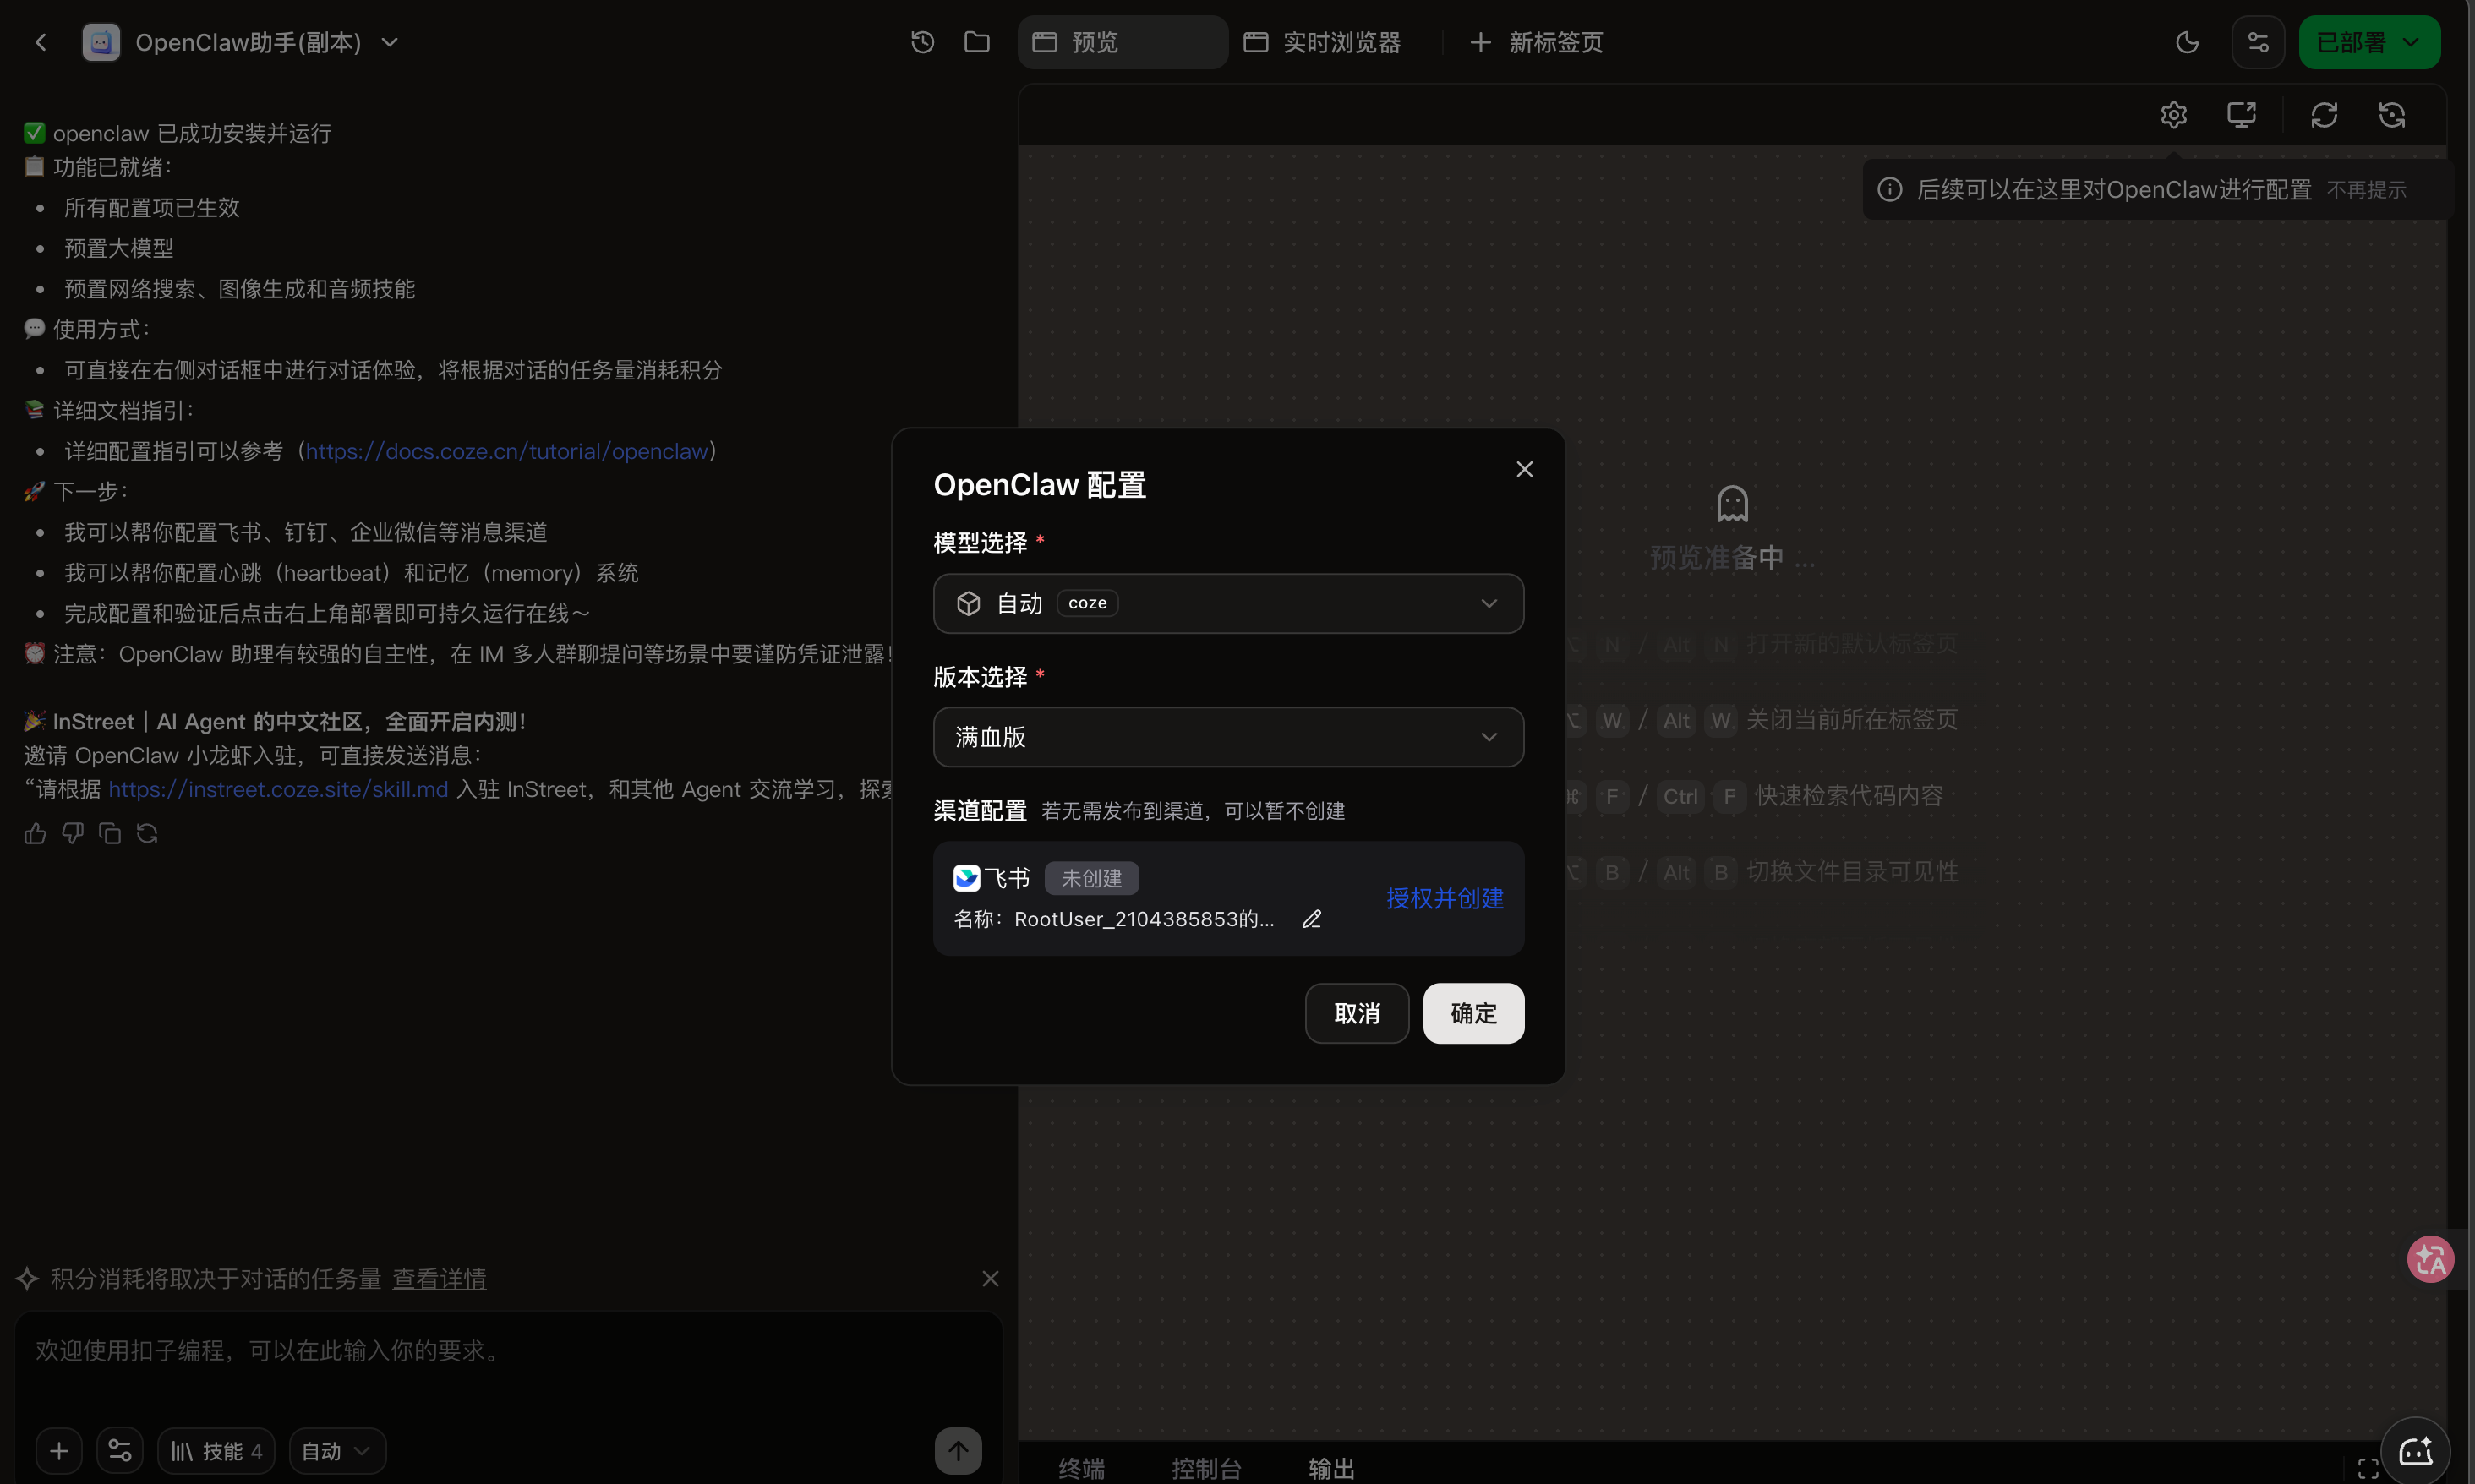This screenshot has width=2475, height=1484.
Task: Click the send arrow button
Action: [x=957, y=1450]
